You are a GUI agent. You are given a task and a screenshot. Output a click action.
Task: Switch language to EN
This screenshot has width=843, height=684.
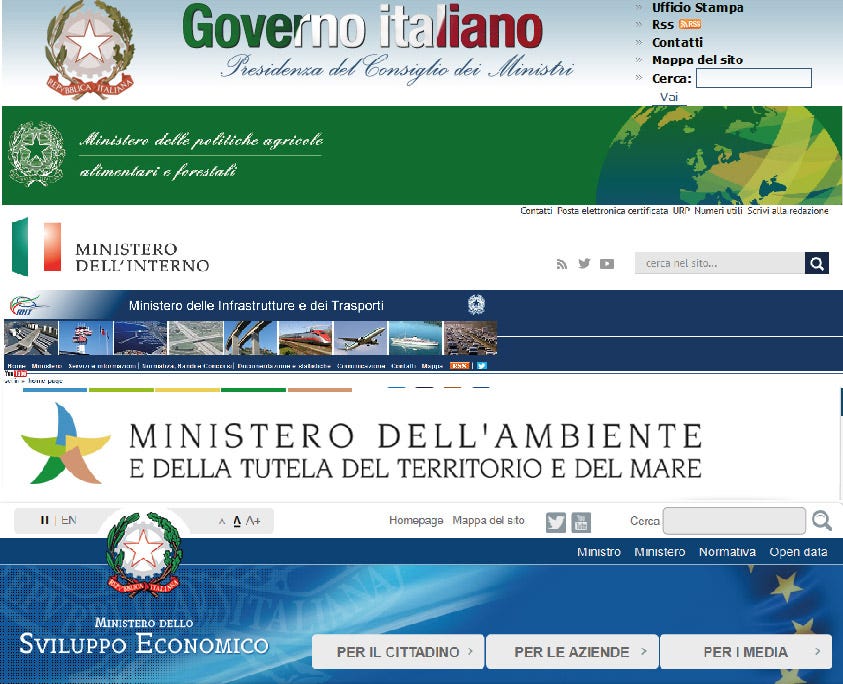tap(69, 520)
